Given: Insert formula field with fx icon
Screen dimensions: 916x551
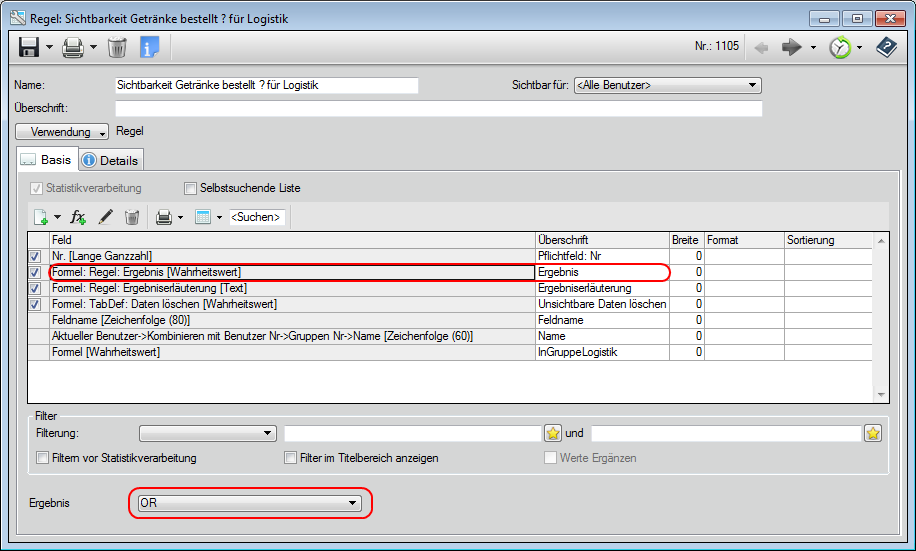Looking at the screenshot, I should [79, 217].
